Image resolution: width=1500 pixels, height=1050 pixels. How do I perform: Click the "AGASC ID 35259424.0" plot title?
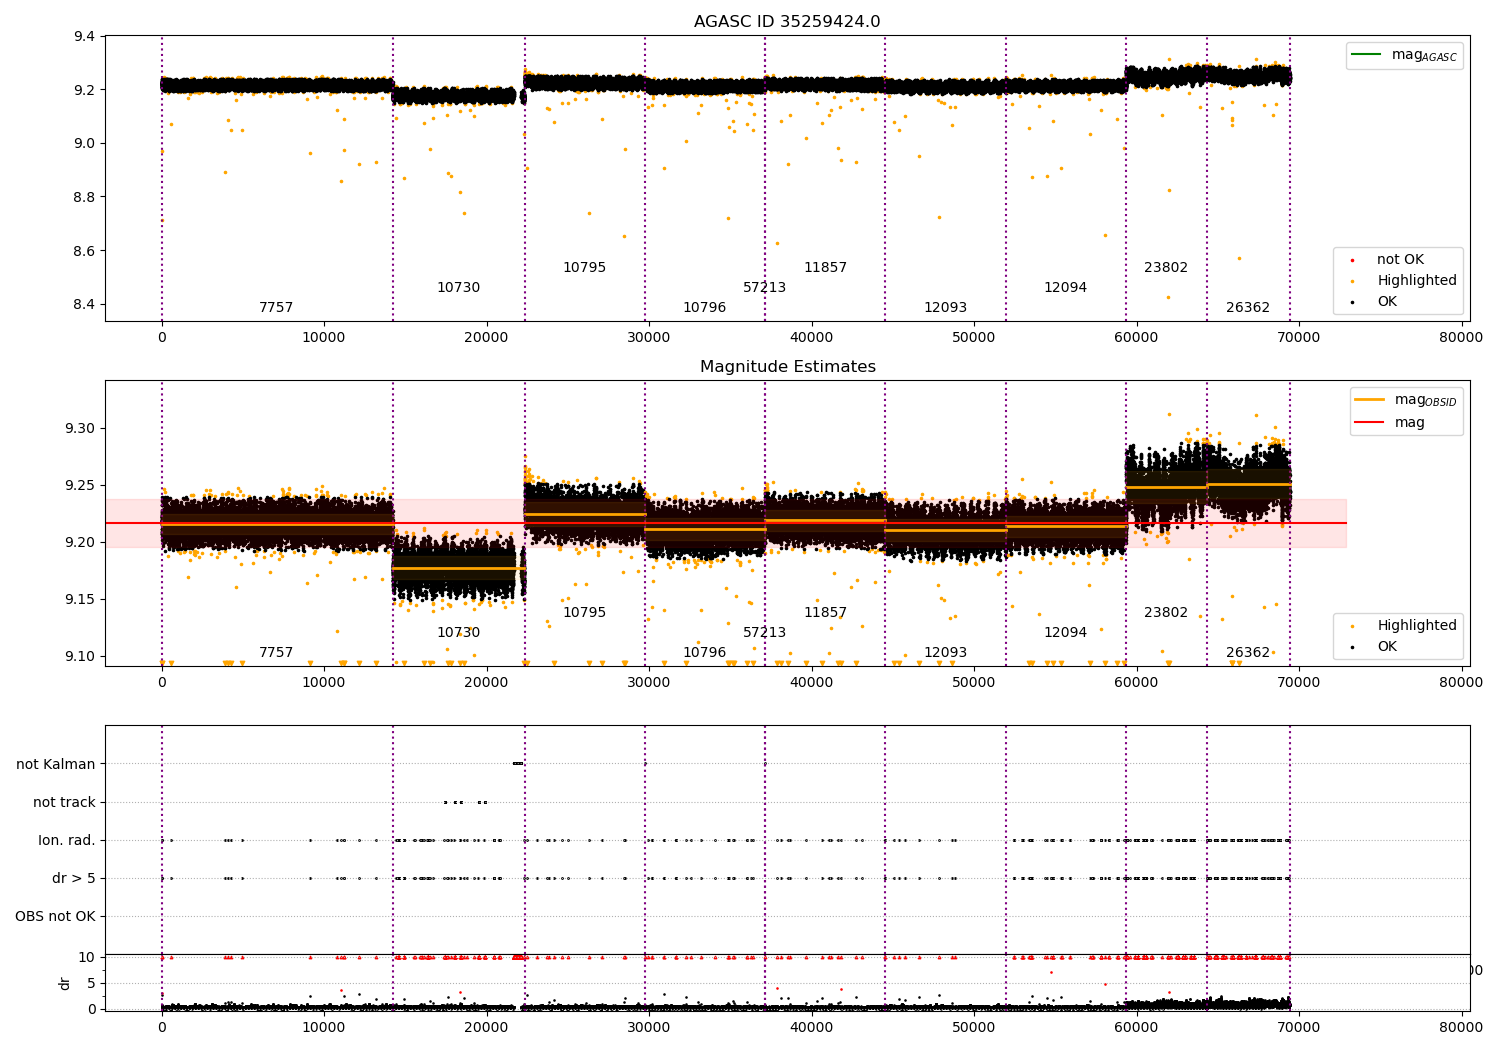[x=787, y=22]
